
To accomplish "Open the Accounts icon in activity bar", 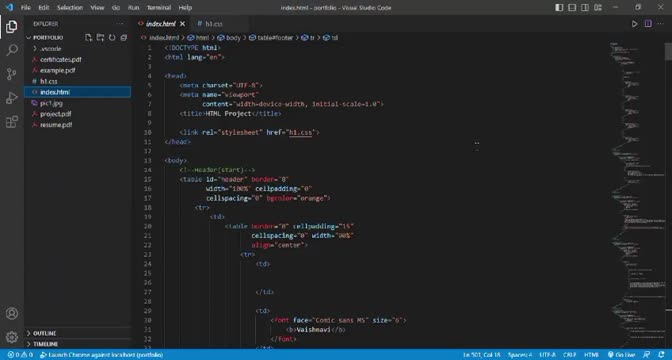I will pos(12,313).
